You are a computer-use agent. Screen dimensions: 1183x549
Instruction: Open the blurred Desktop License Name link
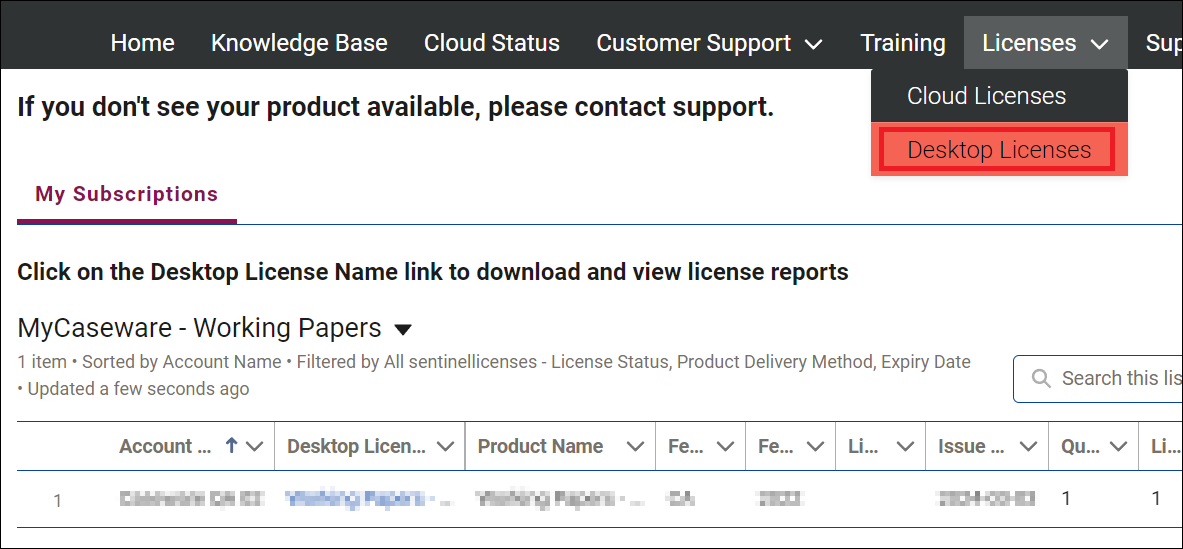[x=358, y=498]
